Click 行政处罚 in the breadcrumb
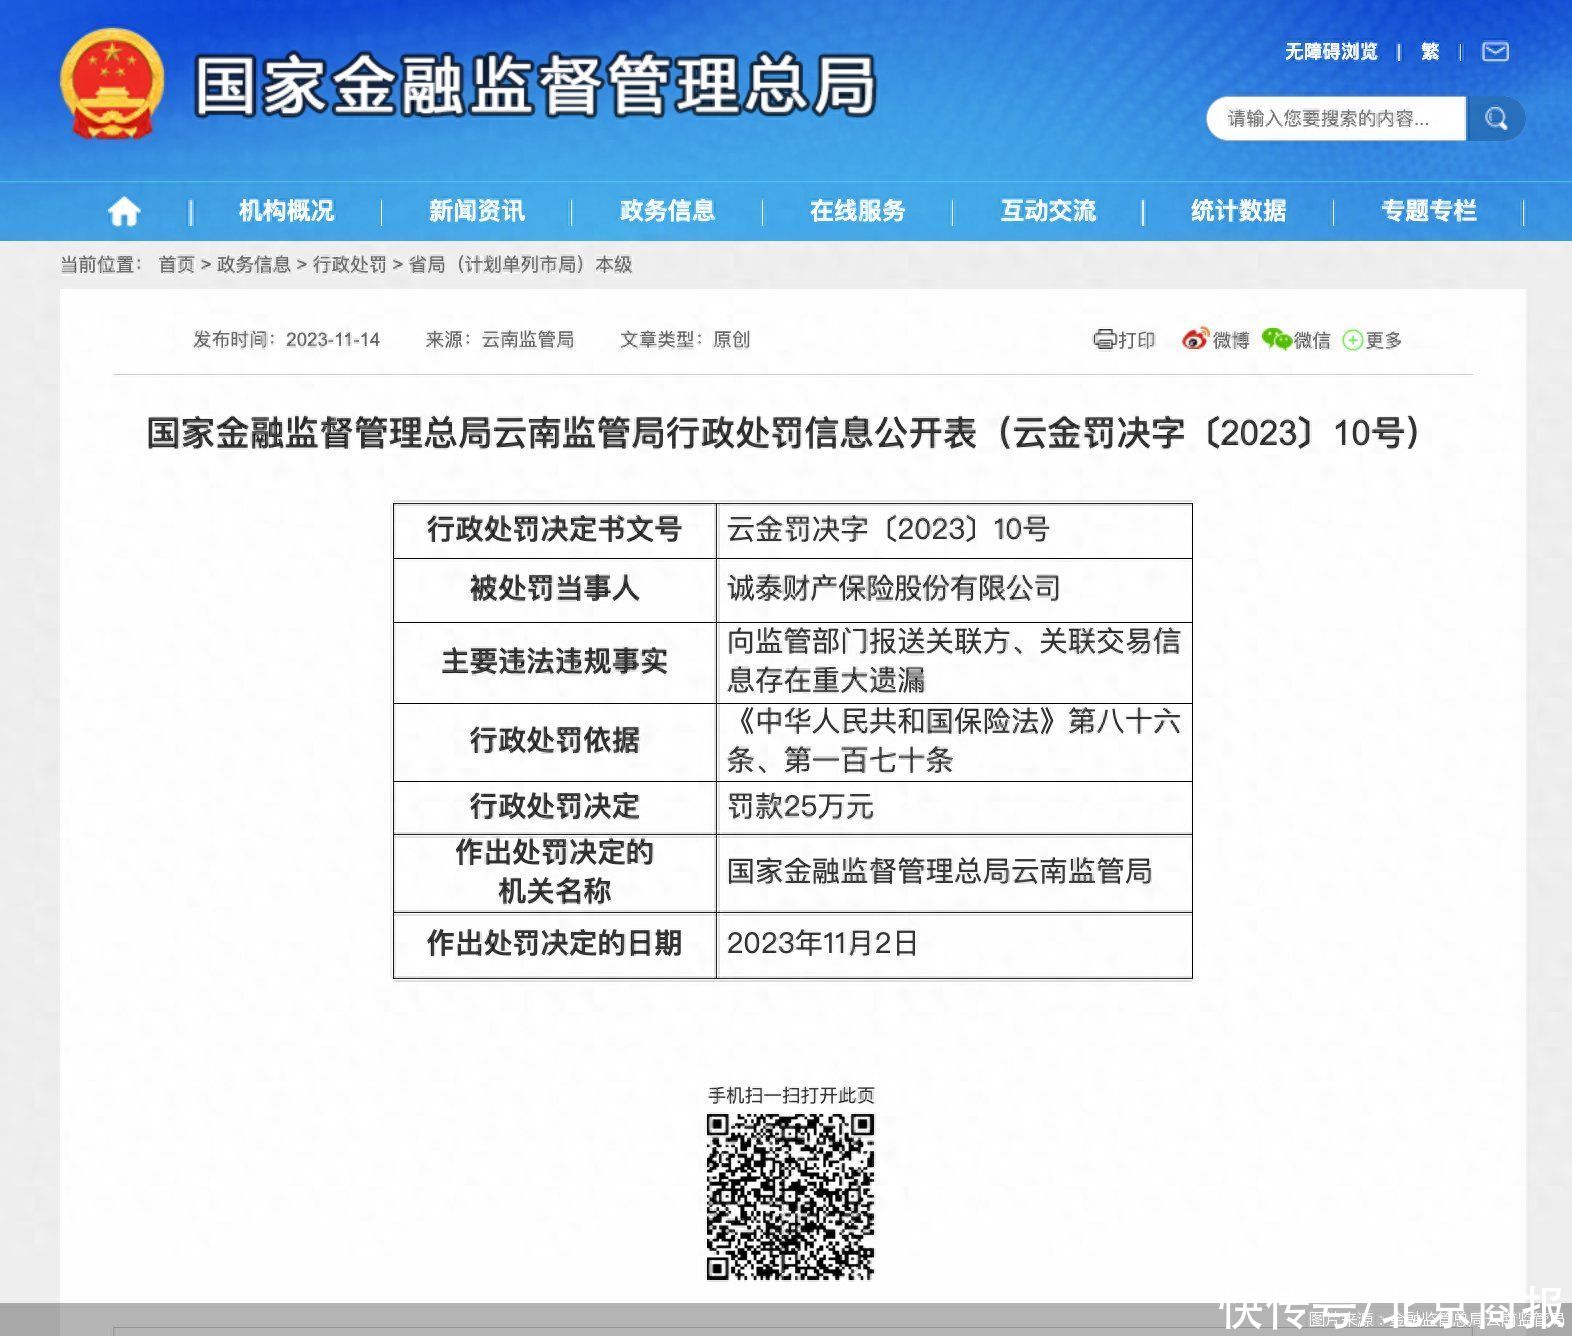Image resolution: width=1572 pixels, height=1336 pixels. [x=349, y=264]
